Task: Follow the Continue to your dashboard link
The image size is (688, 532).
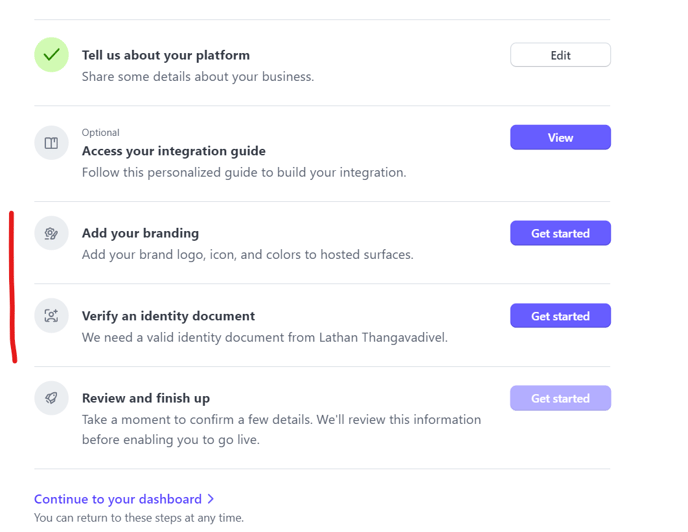Action: click(118, 499)
